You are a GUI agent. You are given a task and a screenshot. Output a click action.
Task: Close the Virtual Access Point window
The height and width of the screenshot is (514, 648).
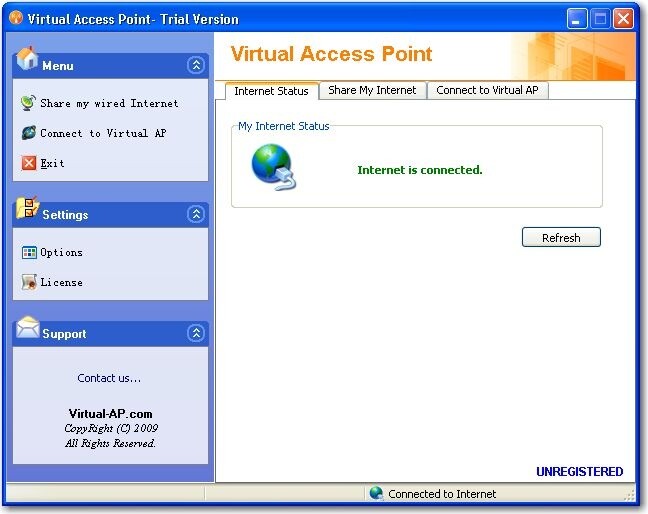623,19
